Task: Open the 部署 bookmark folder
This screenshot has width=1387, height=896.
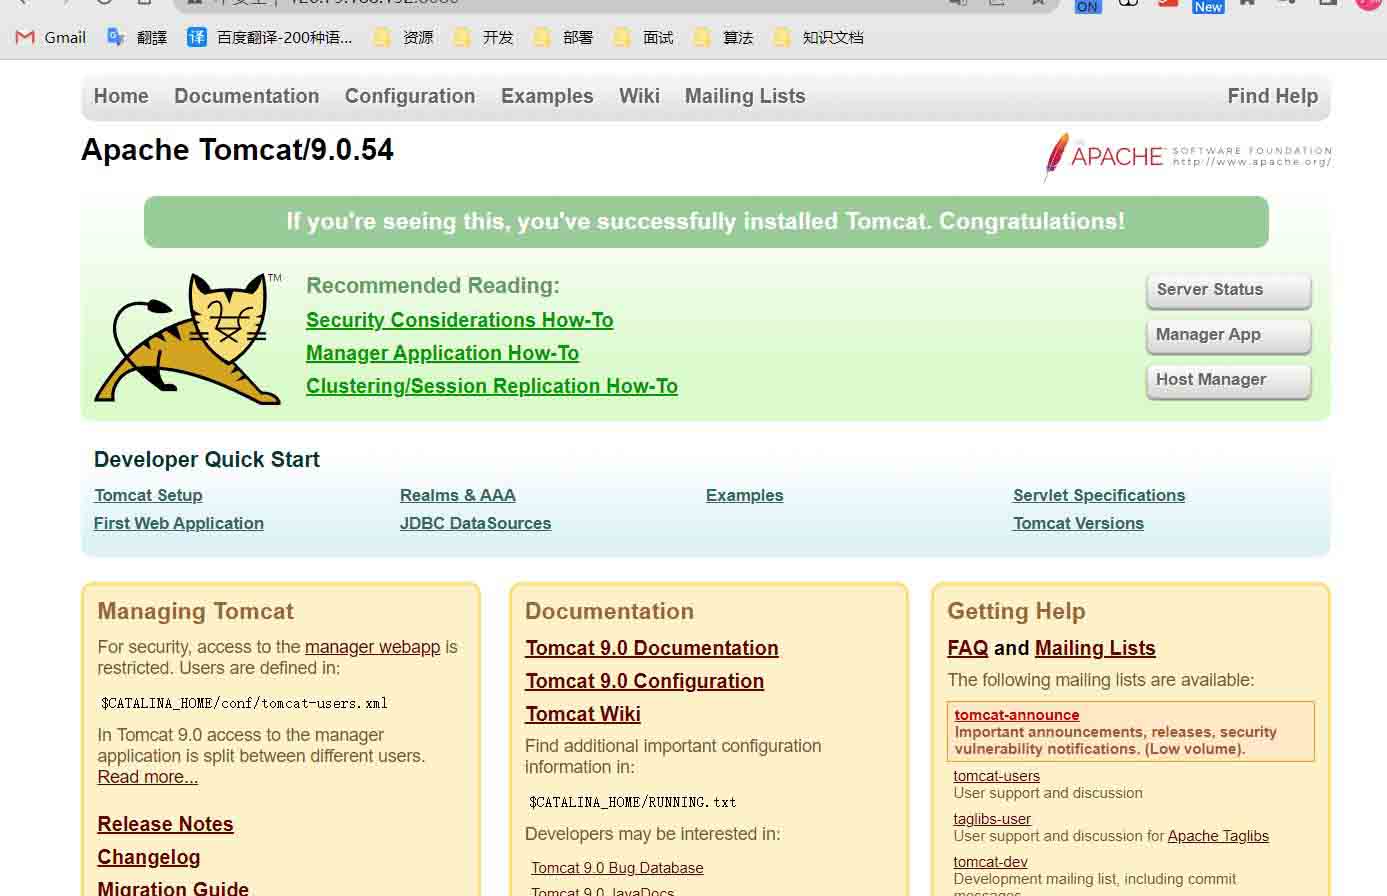Action: coord(563,37)
